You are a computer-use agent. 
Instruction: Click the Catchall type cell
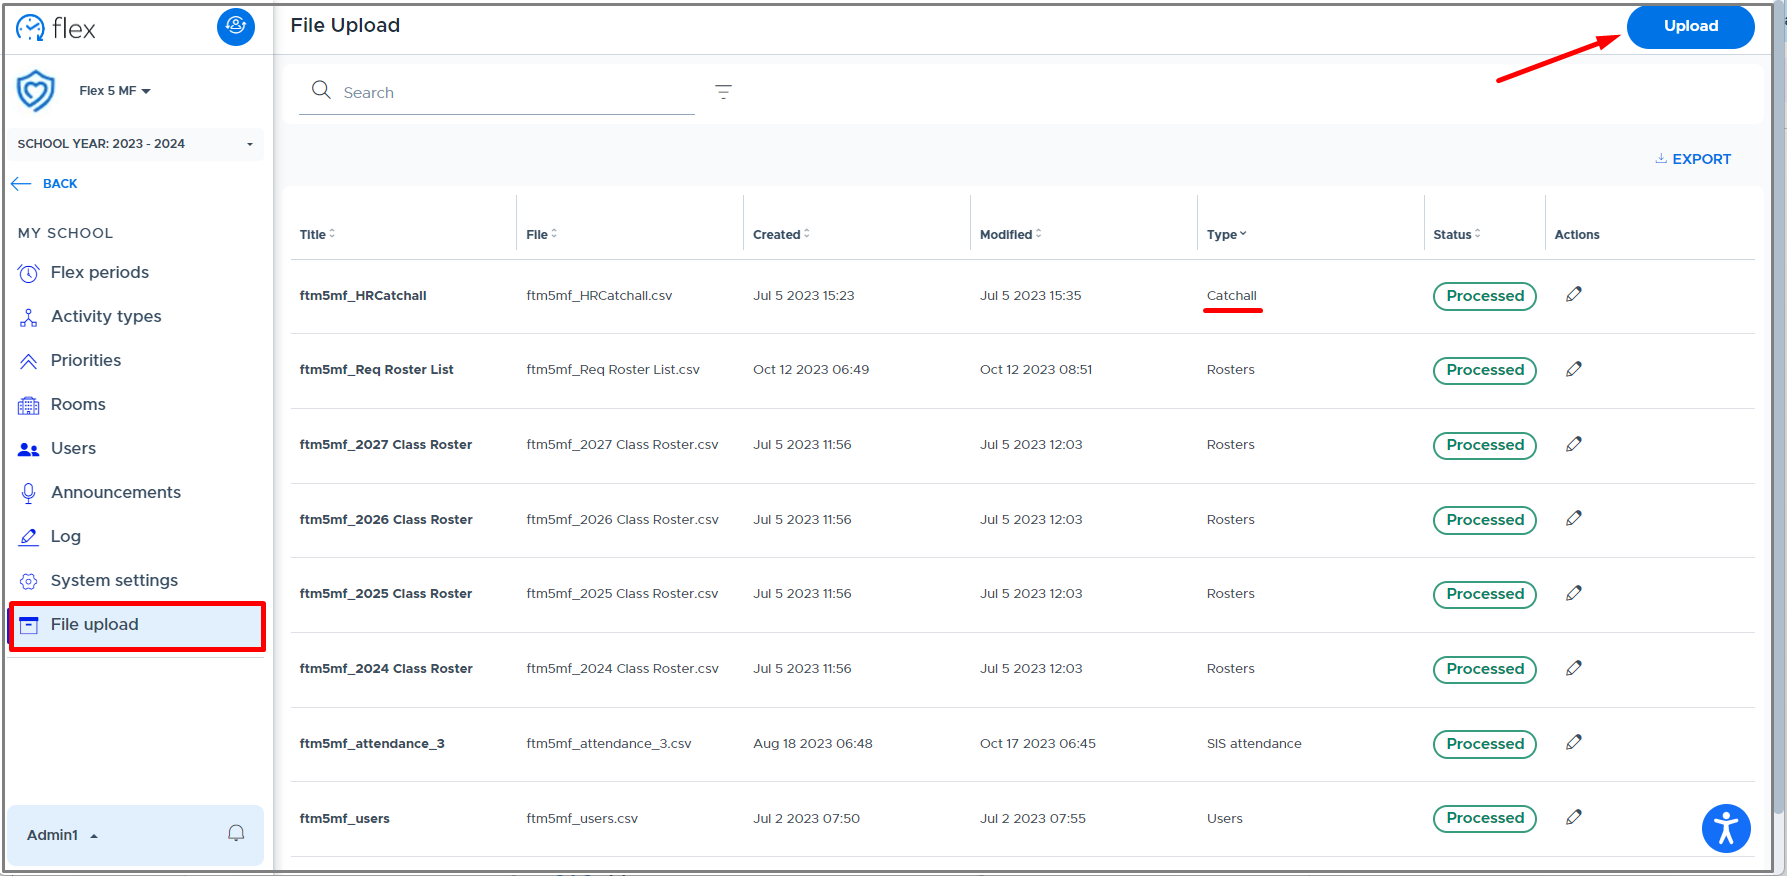[1231, 295]
